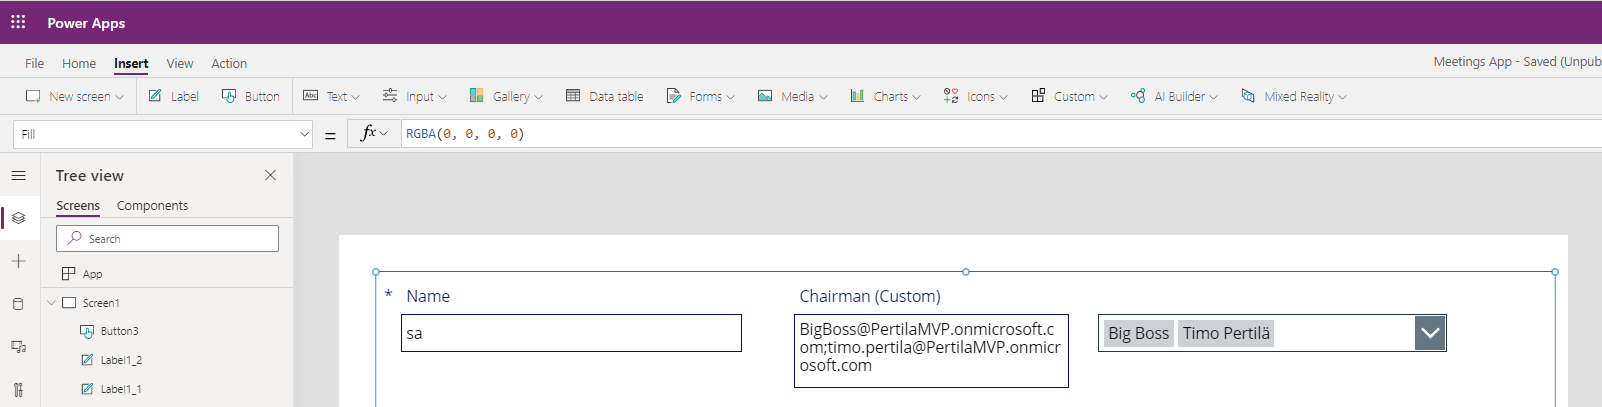Viewport: 1602px width, 407px height.
Task: Click the hamburger menu icon in left rail
Action: pyautogui.click(x=18, y=176)
